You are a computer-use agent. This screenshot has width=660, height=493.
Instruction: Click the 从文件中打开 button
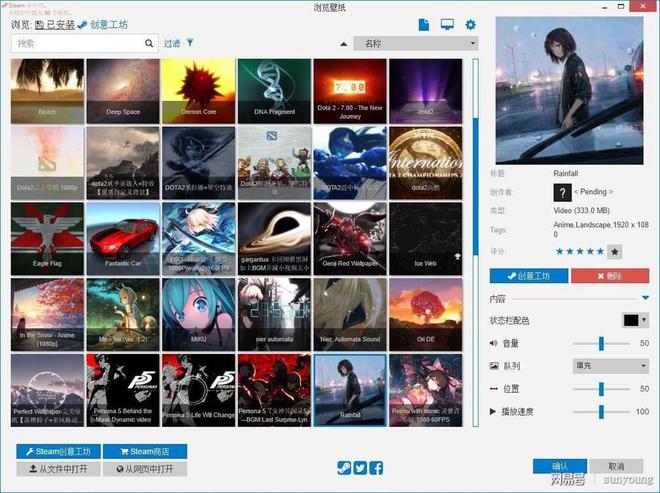point(59,468)
